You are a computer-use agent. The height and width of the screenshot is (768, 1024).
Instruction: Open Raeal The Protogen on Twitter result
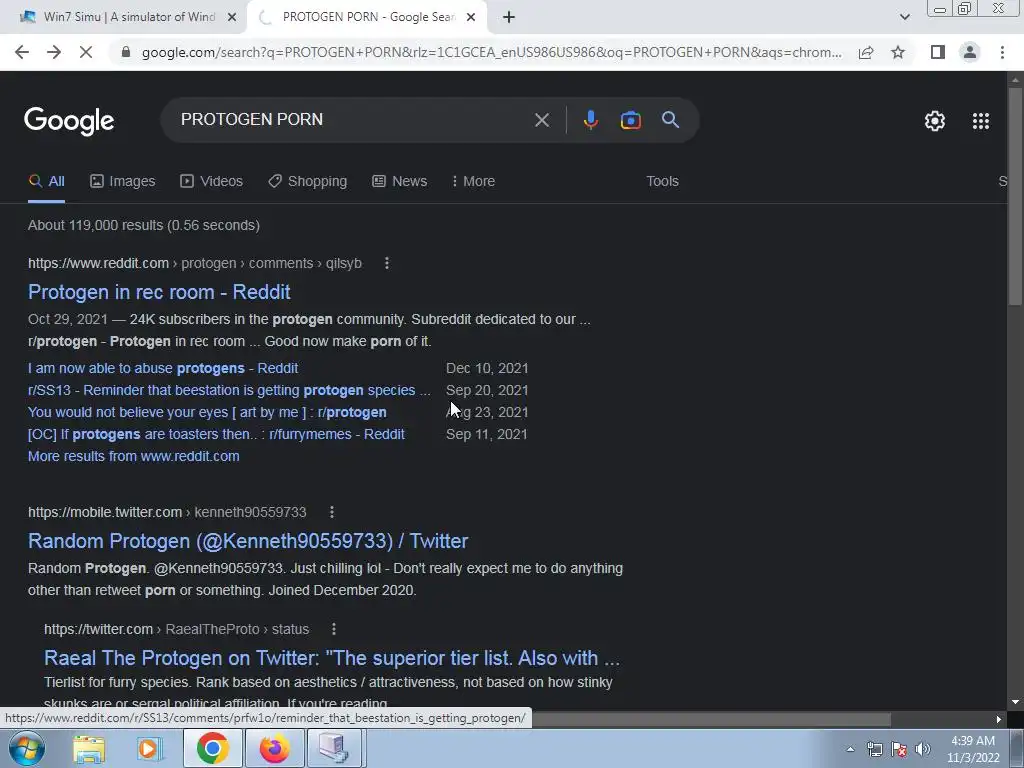pyautogui.click(x=332, y=658)
